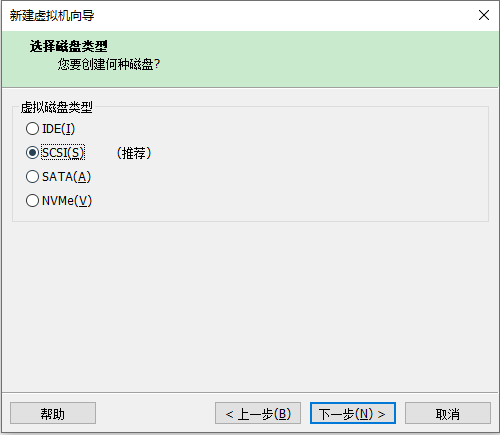Go back with the 上一步(B) button
The image size is (500, 435).
click(x=258, y=413)
